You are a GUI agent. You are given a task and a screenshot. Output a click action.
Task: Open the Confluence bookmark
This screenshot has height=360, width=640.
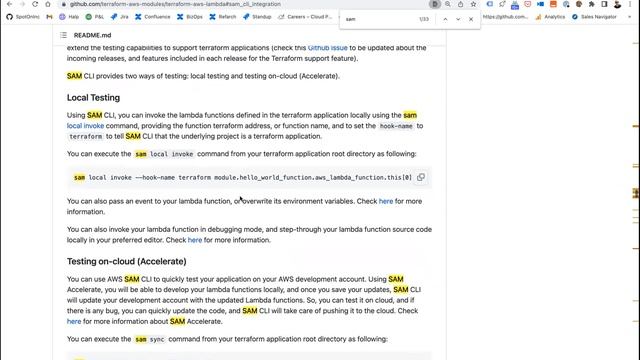[153, 17]
